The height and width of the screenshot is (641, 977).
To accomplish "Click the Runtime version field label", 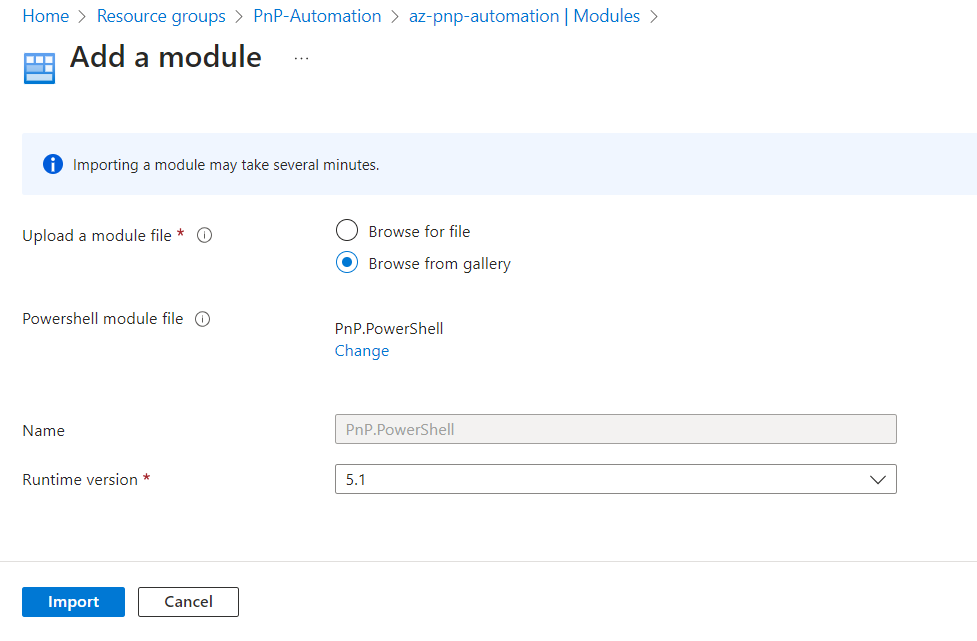I will click(80, 480).
